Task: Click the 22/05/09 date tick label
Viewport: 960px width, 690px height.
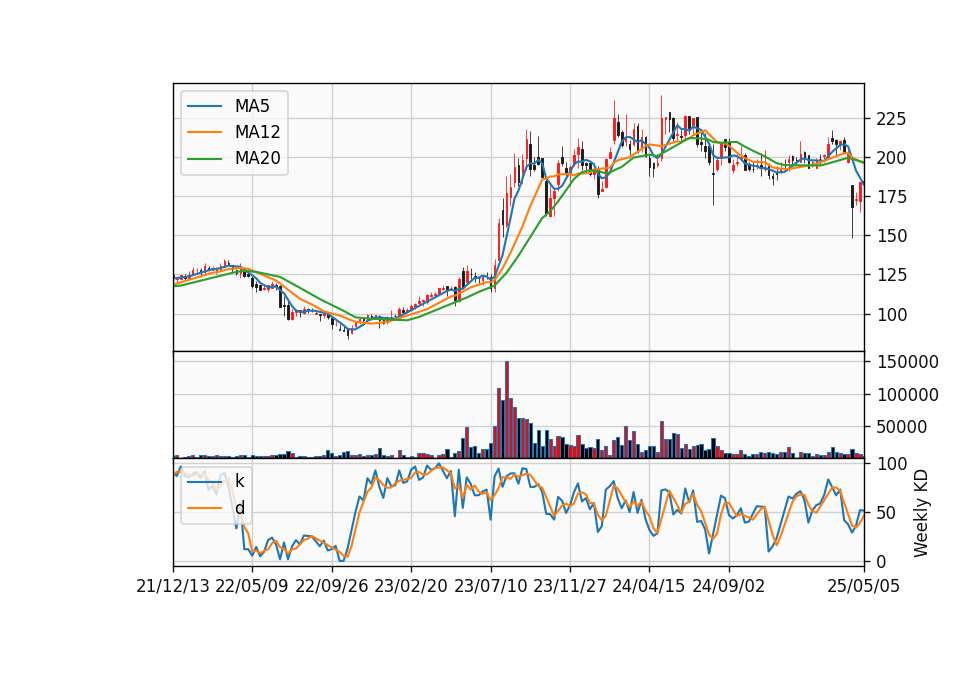Action: click(x=252, y=586)
